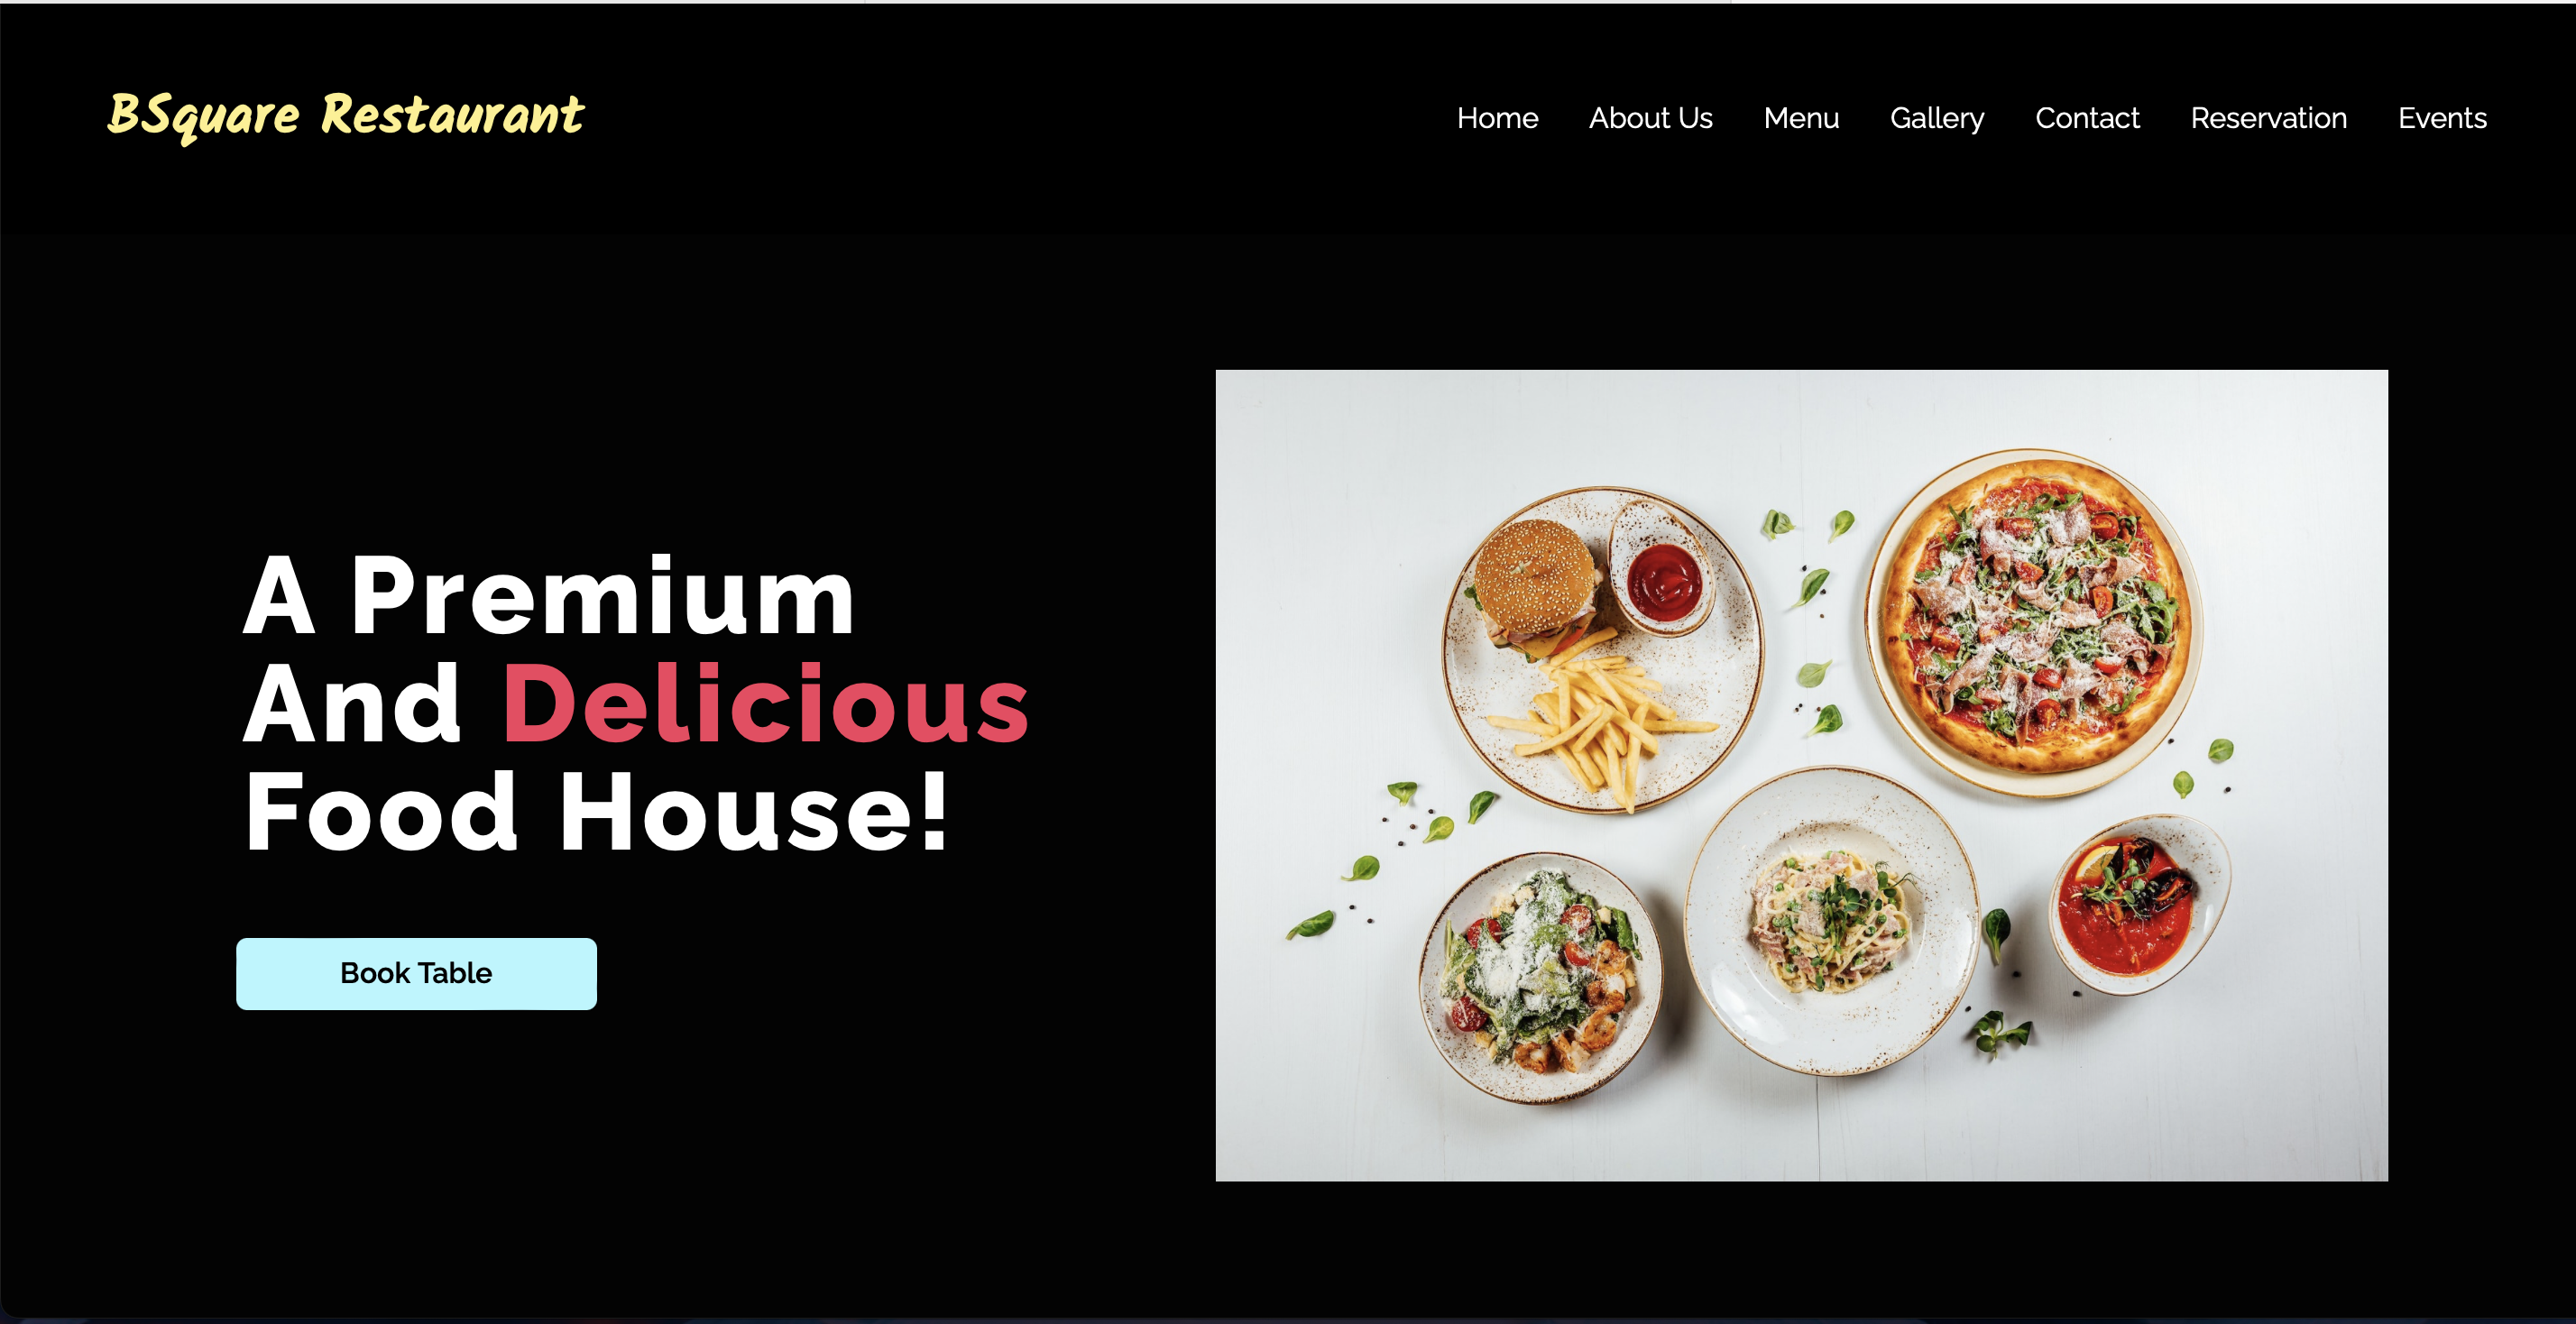2576x1324 pixels.
Task: Go to the Home page link
Action: 1497,118
